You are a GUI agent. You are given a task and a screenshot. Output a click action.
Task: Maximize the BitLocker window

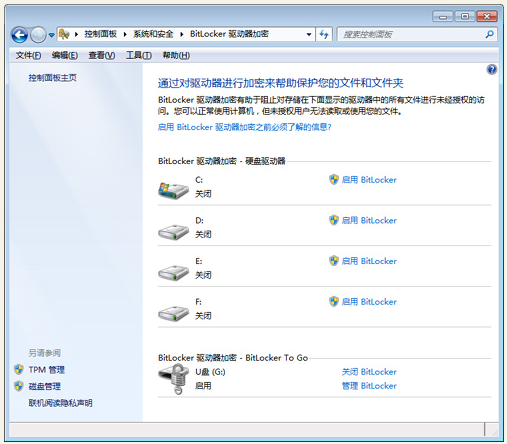pos(465,16)
